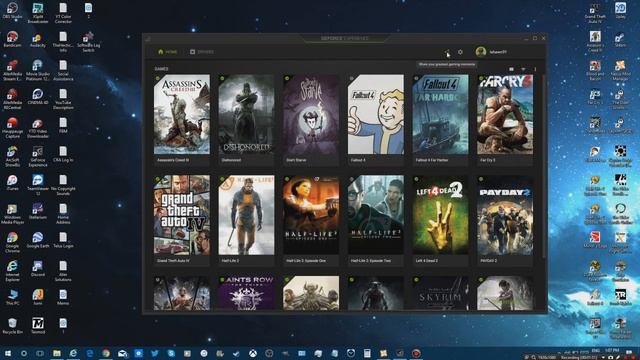Viewport: 640px width, 360px height.
Task: Select No Copyright Sounds file
Action: point(63,185)
